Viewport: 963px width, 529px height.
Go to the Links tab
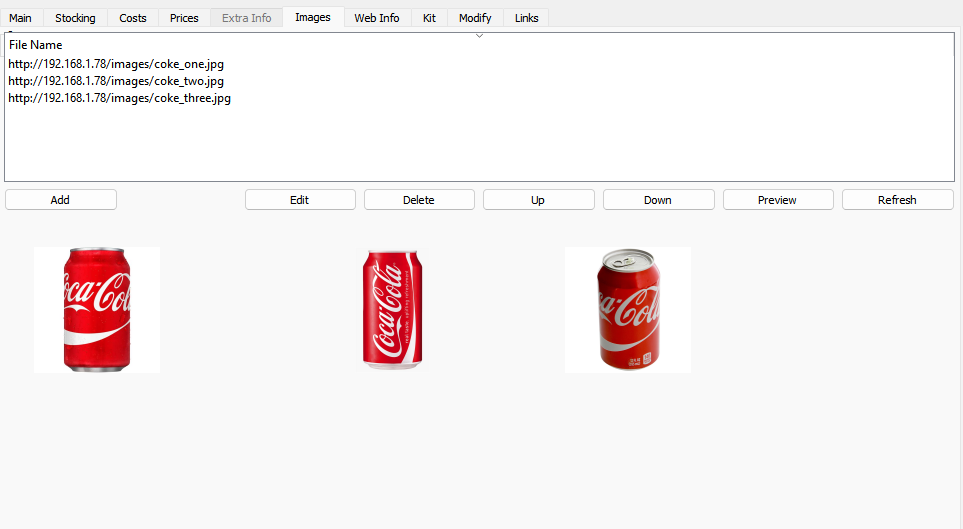point(526,18)
